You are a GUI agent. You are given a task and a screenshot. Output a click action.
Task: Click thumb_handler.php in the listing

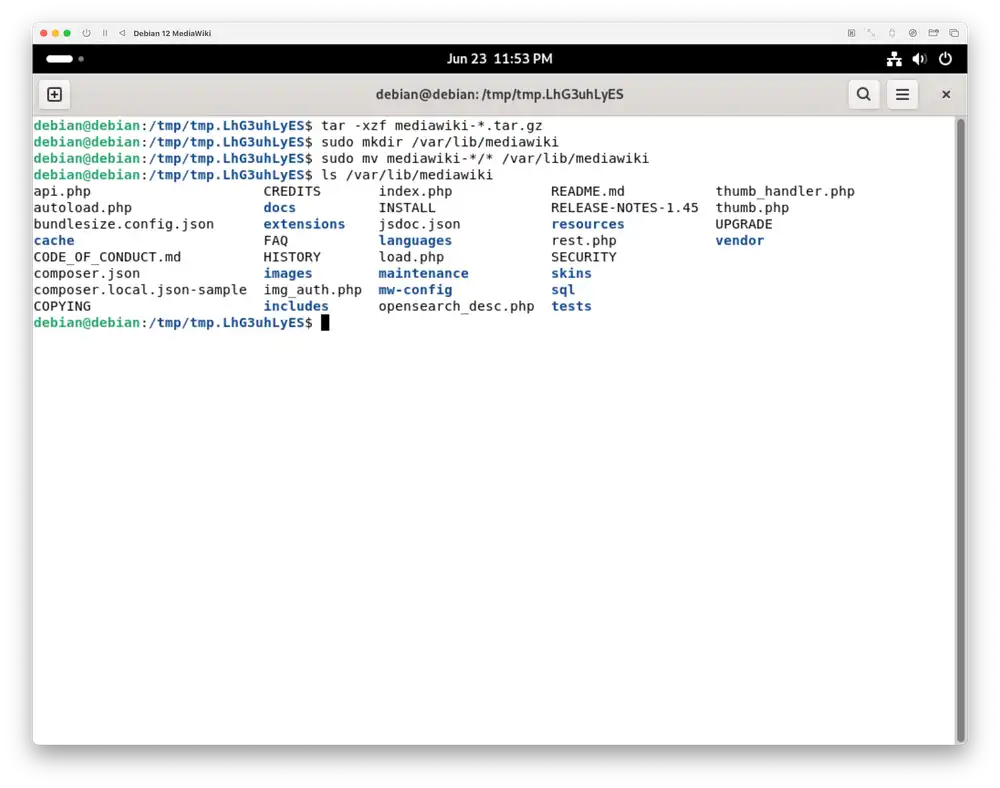tap(785, 191)
